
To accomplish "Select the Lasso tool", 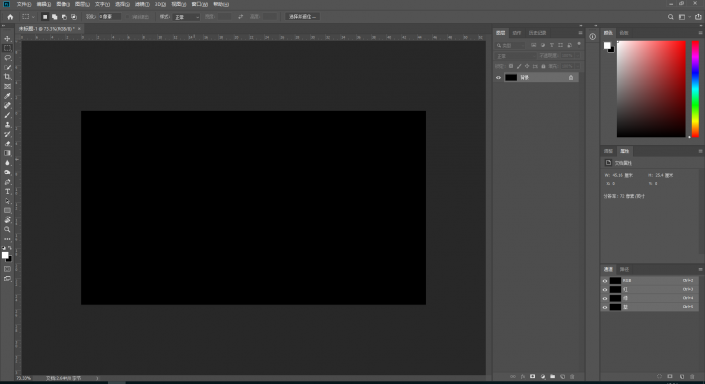I will coord(7,58).
